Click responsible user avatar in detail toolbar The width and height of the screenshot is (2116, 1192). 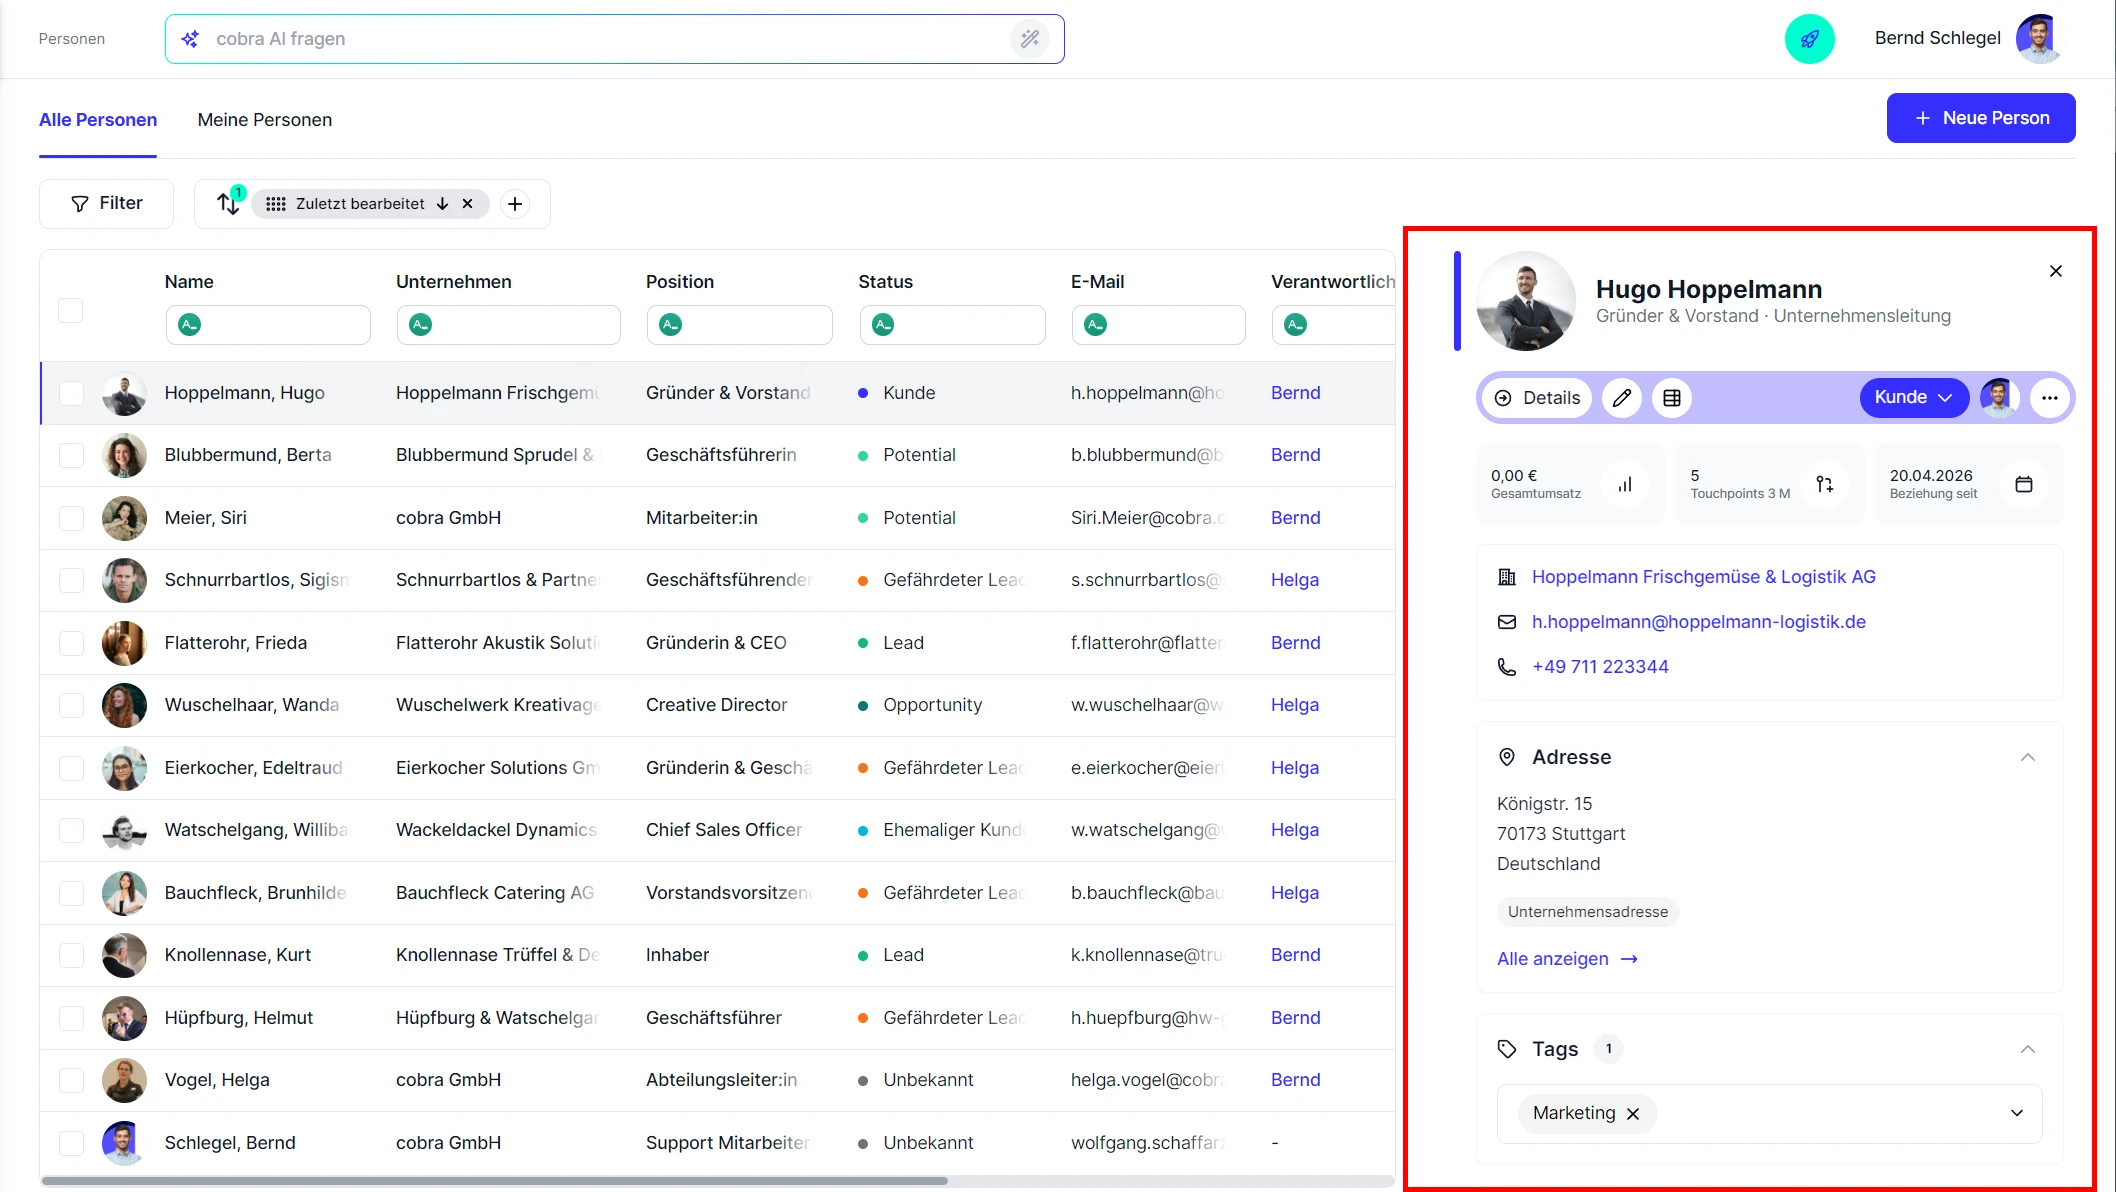(1999, 398)
